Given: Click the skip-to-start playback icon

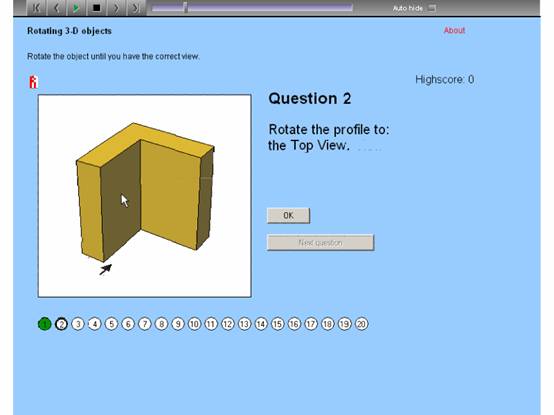Looking at the screenshot, I should (x=36, y=8).
